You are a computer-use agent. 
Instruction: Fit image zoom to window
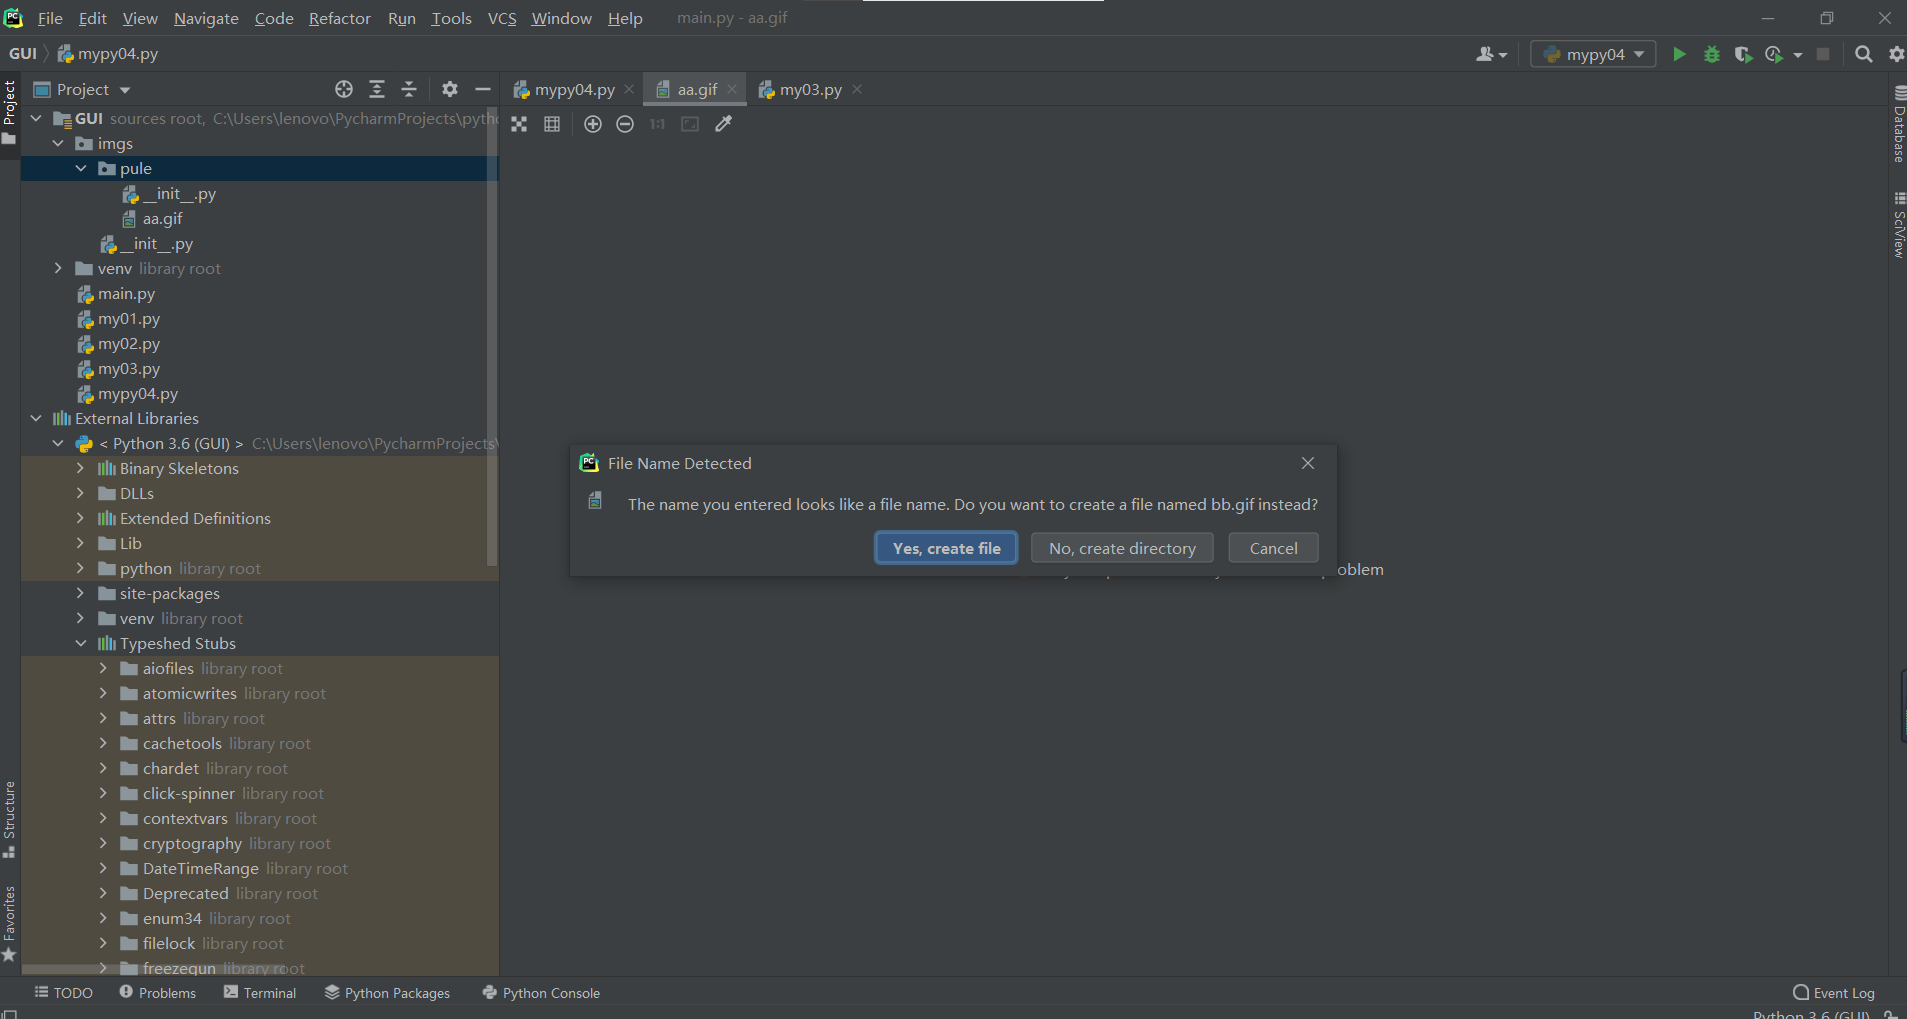(690, 124)
